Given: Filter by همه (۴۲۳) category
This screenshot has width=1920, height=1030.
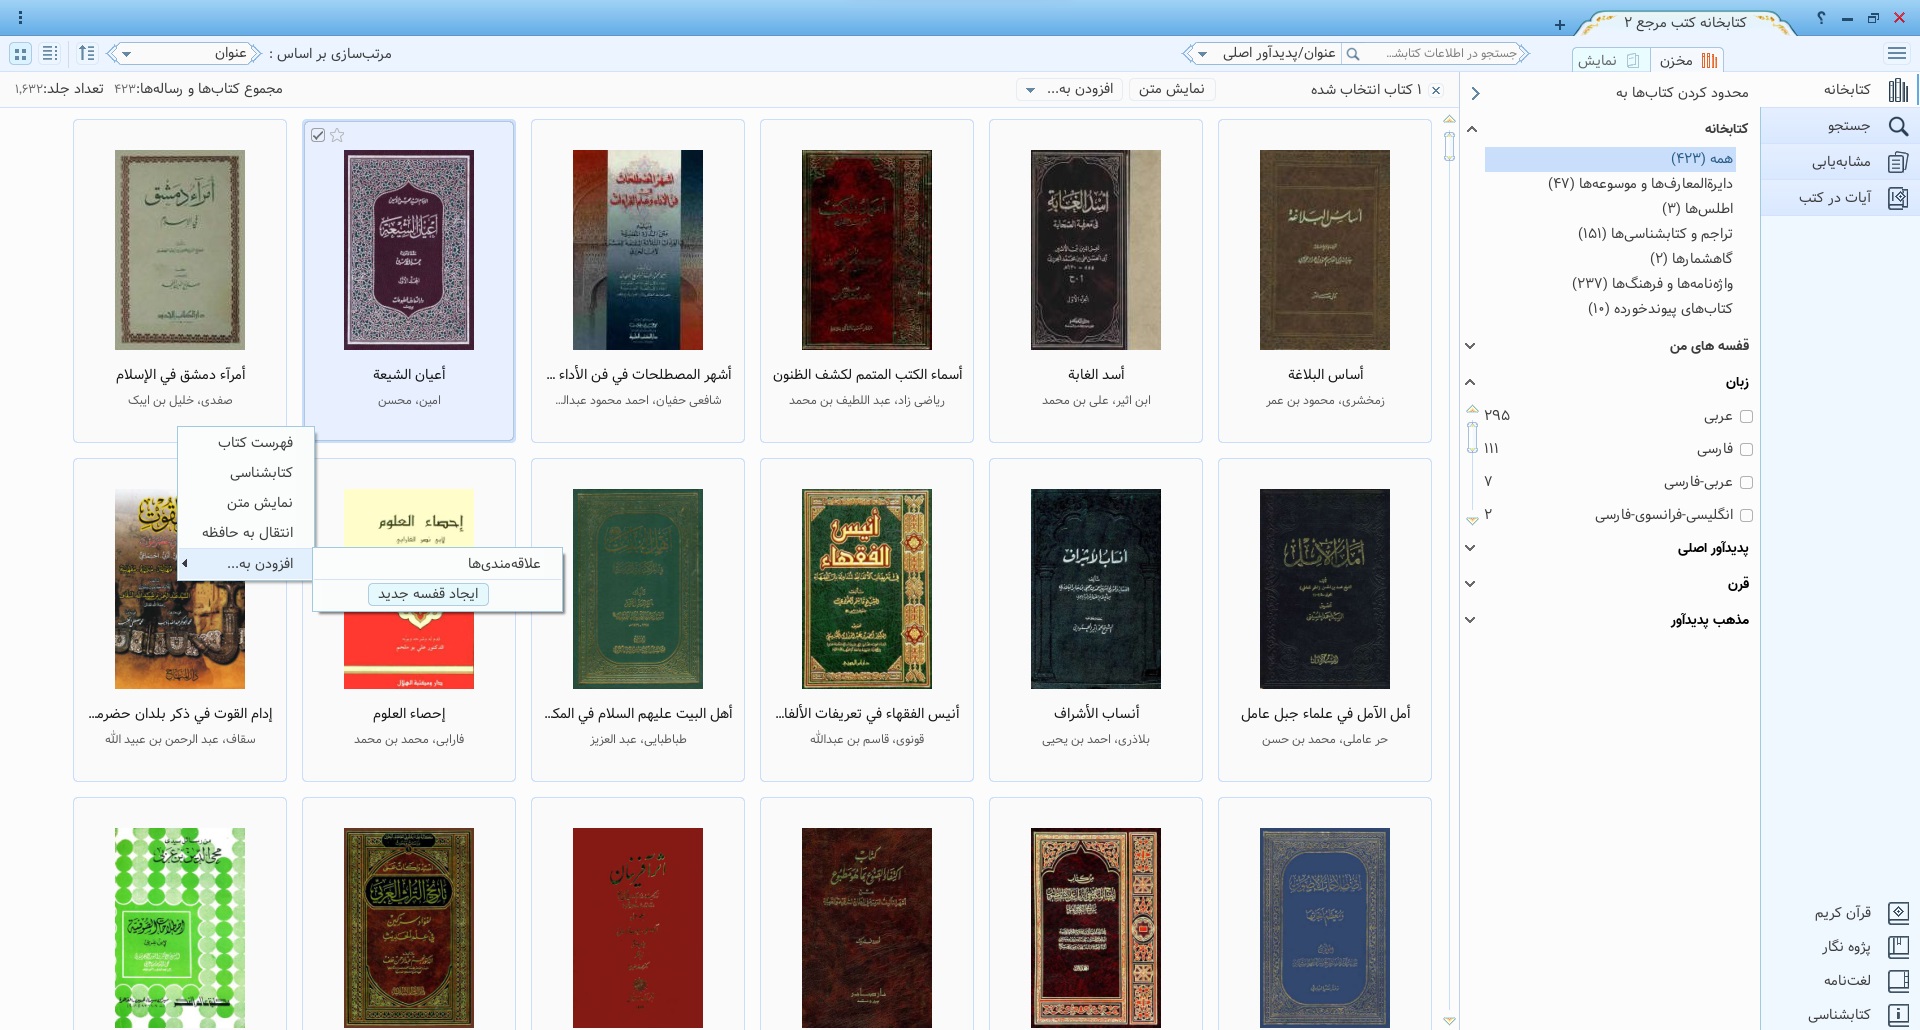Looking at the screenshot, I should pyautogui.click(x=1610, y=159).
